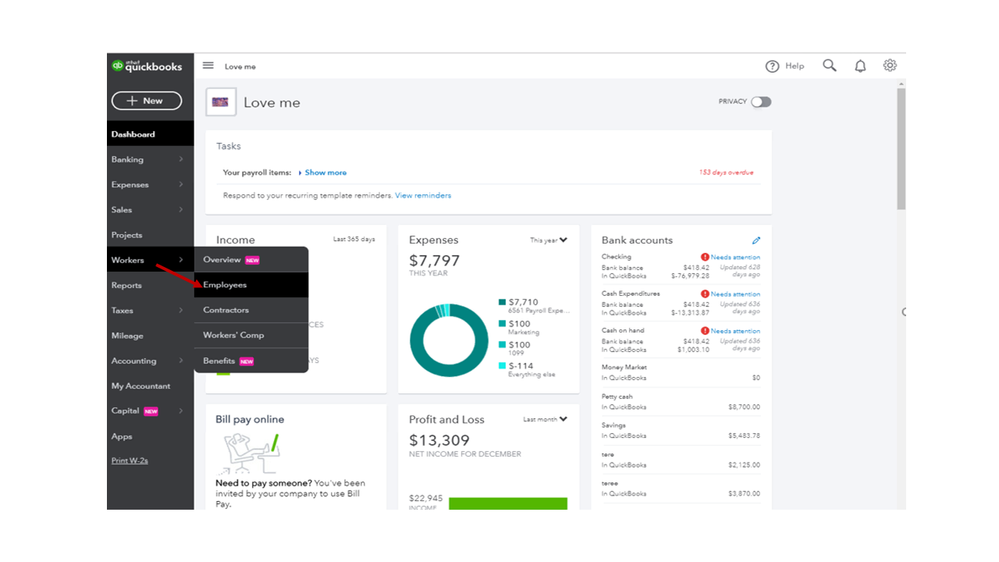The height and width of the screenshot is (562, 999).
Task: Click the Help question mark icon
Action: point(772,66)
